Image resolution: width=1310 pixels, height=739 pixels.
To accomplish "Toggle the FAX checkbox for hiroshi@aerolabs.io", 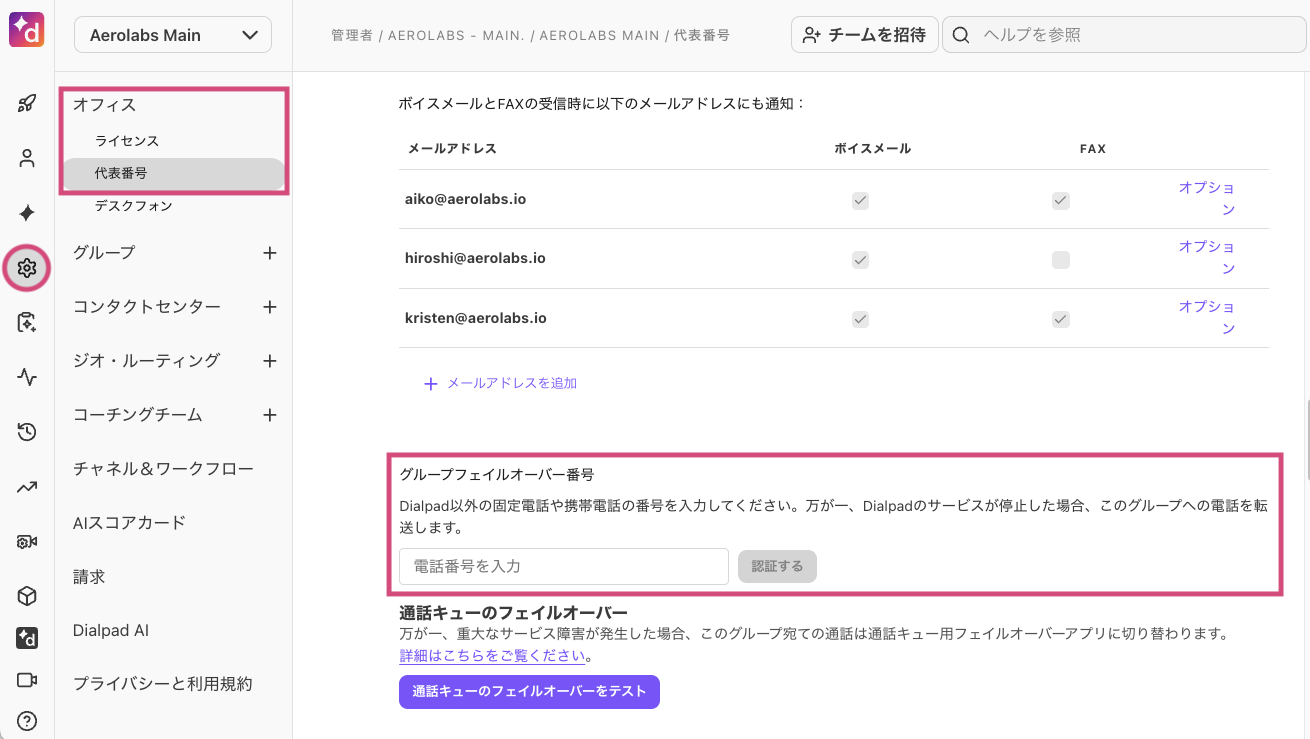I will 1060,259.
